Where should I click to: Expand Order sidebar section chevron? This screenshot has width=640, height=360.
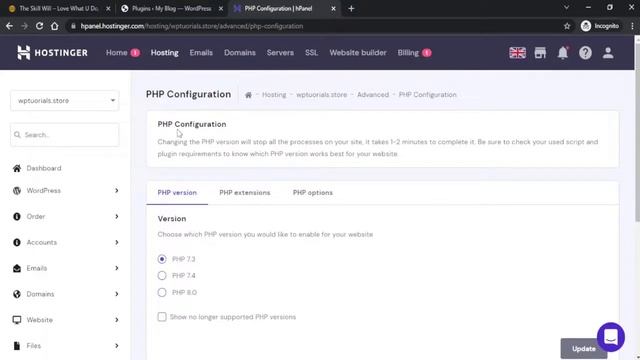point(117,216)
